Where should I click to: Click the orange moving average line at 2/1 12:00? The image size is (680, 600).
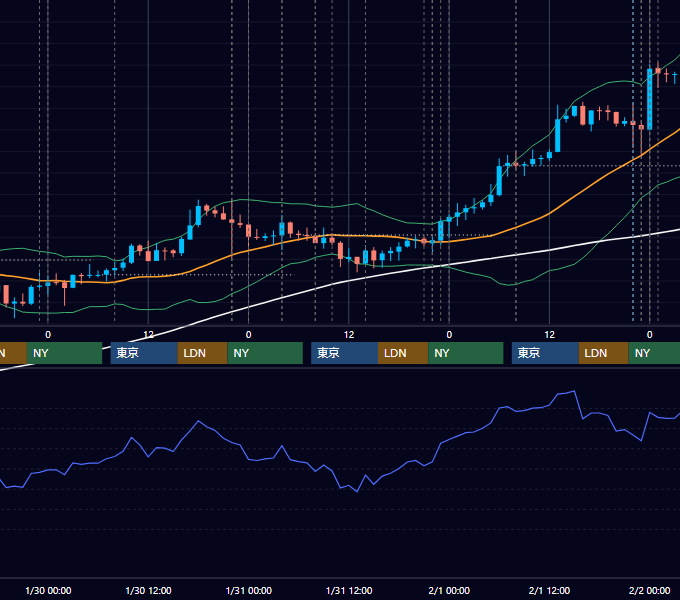tap(549, 213)
